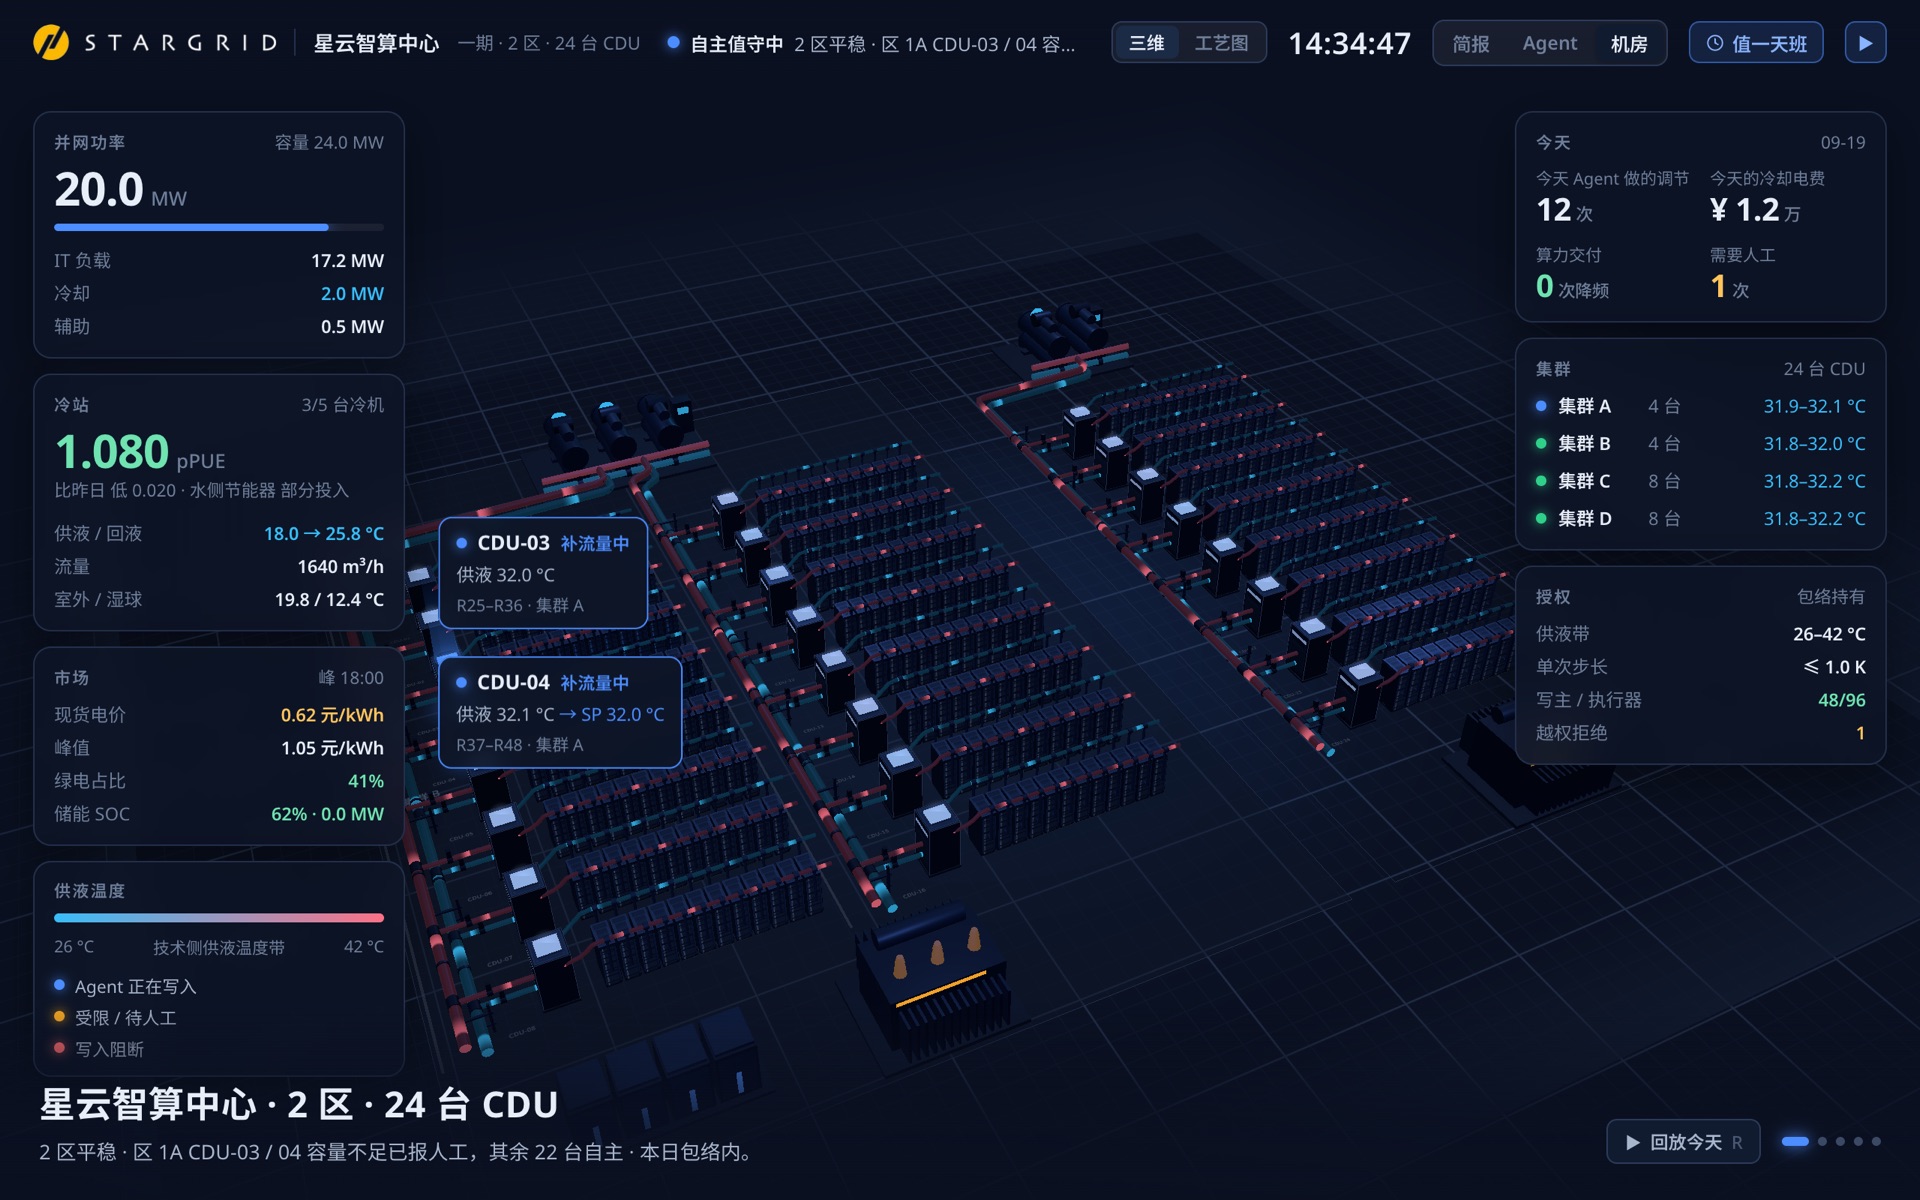1920x1200 pixels.
Task: Click the 需要人工 1 次 value
Action: 1729,288
